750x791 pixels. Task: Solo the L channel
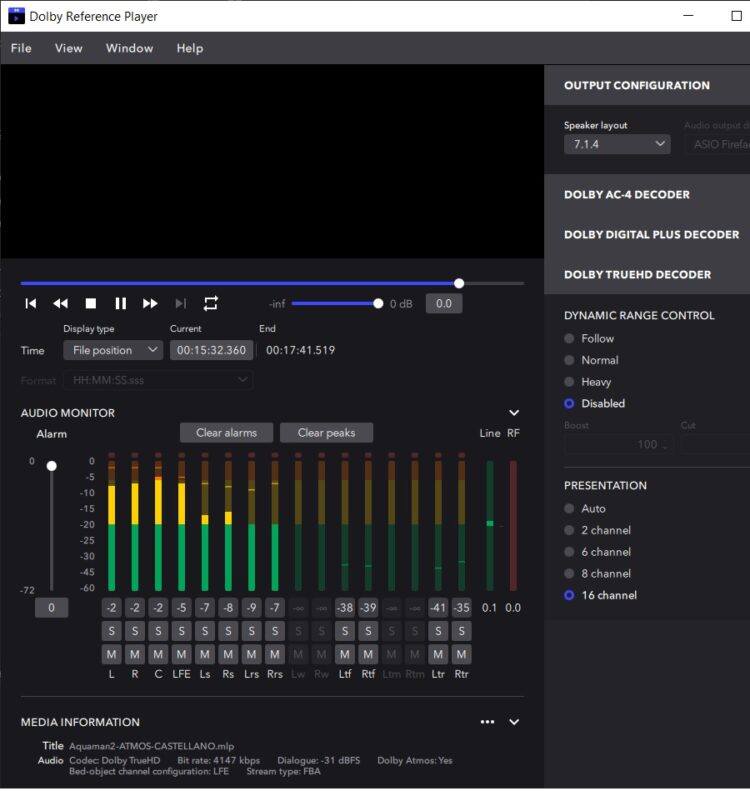tap(111, 631)
